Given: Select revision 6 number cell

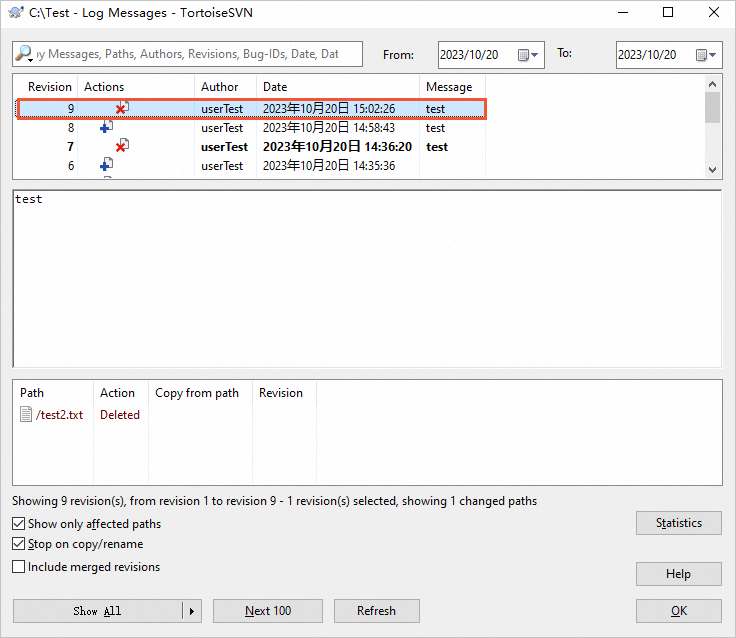Looking at the screenshot, I should (70, 166).
